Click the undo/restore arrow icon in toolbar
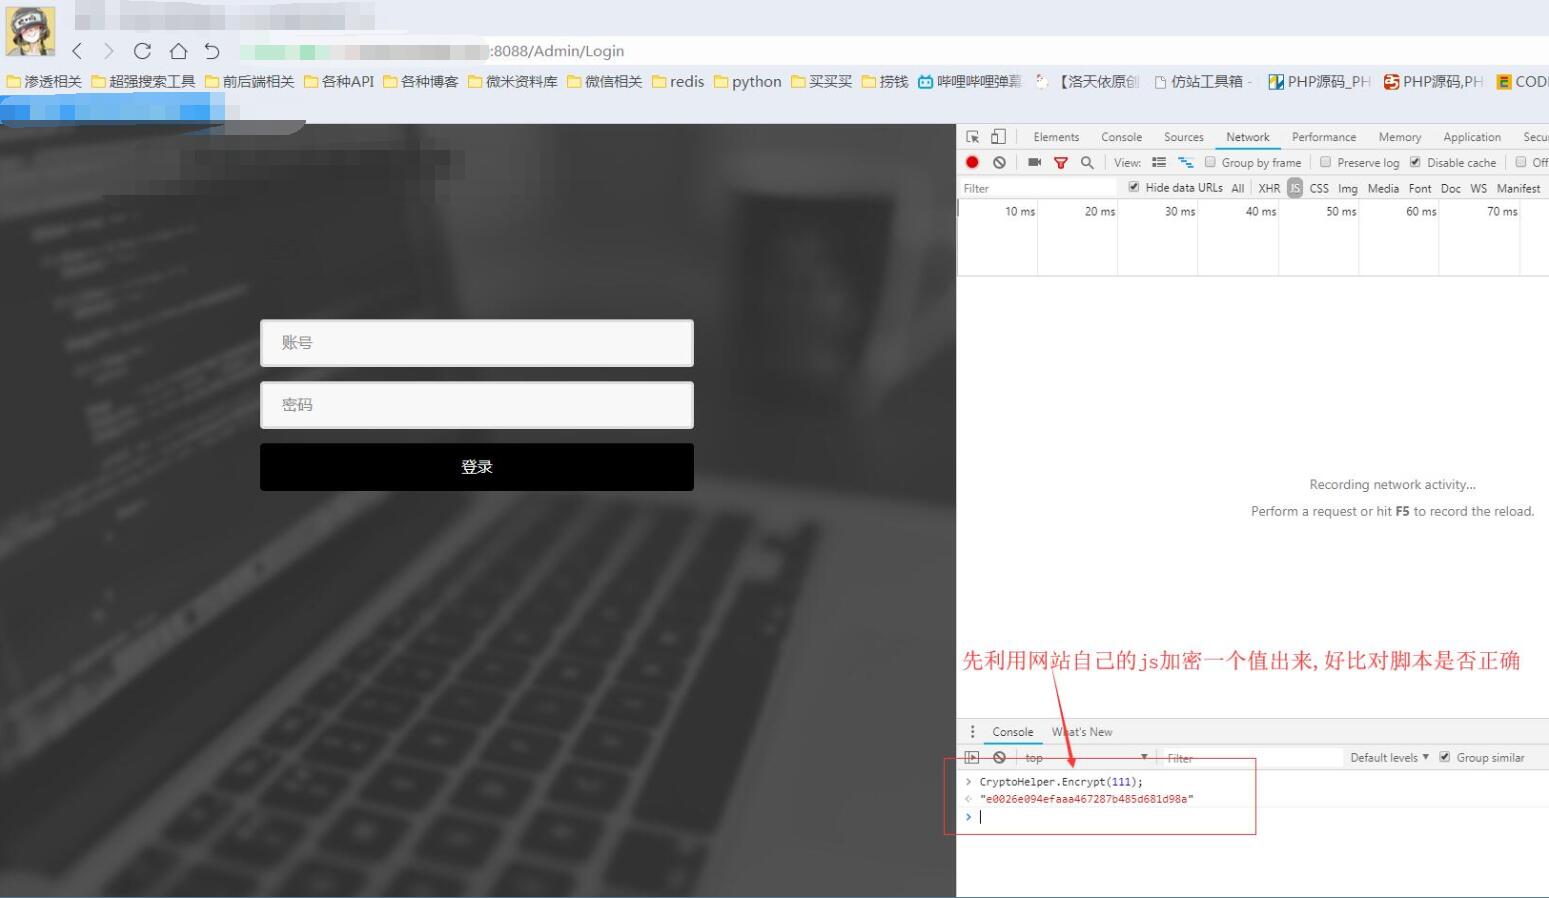Screen dimensions: 1549x898 pos(212,51)
